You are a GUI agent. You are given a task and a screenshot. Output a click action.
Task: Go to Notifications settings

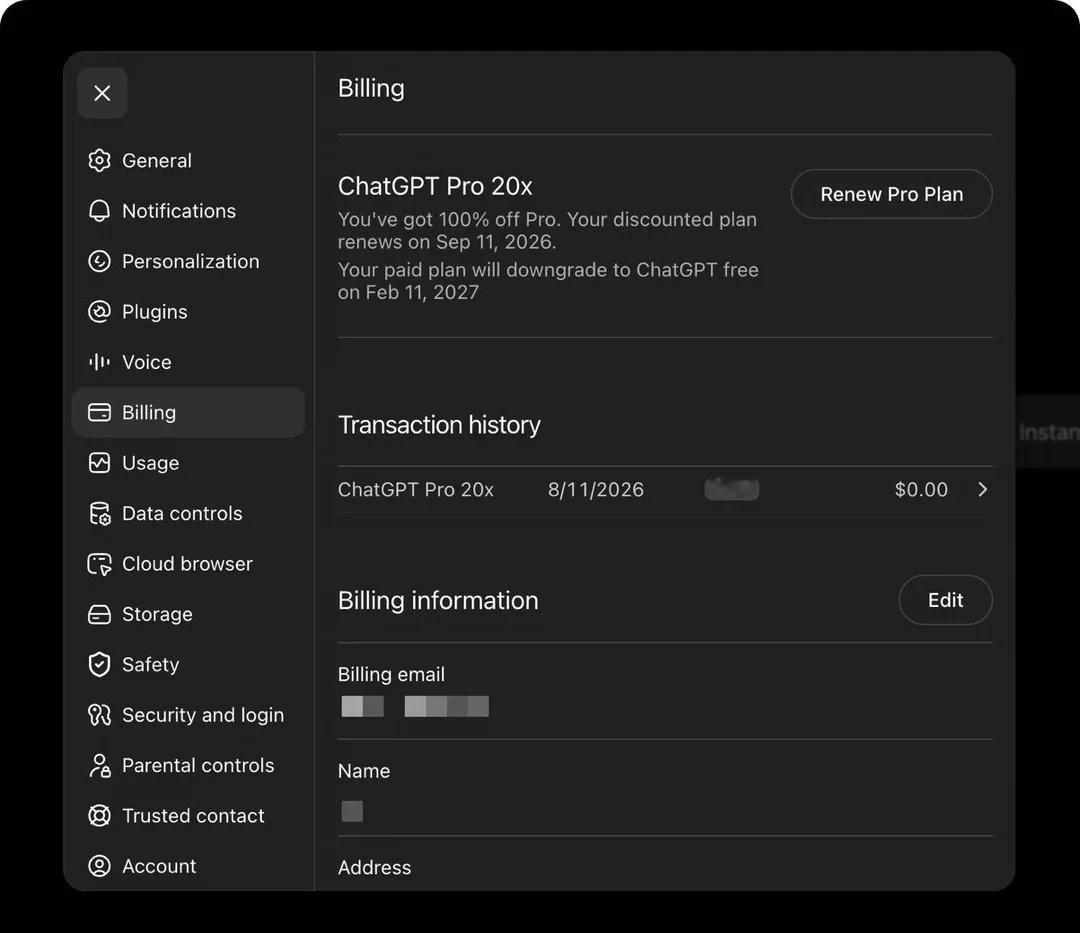[188, 211]
